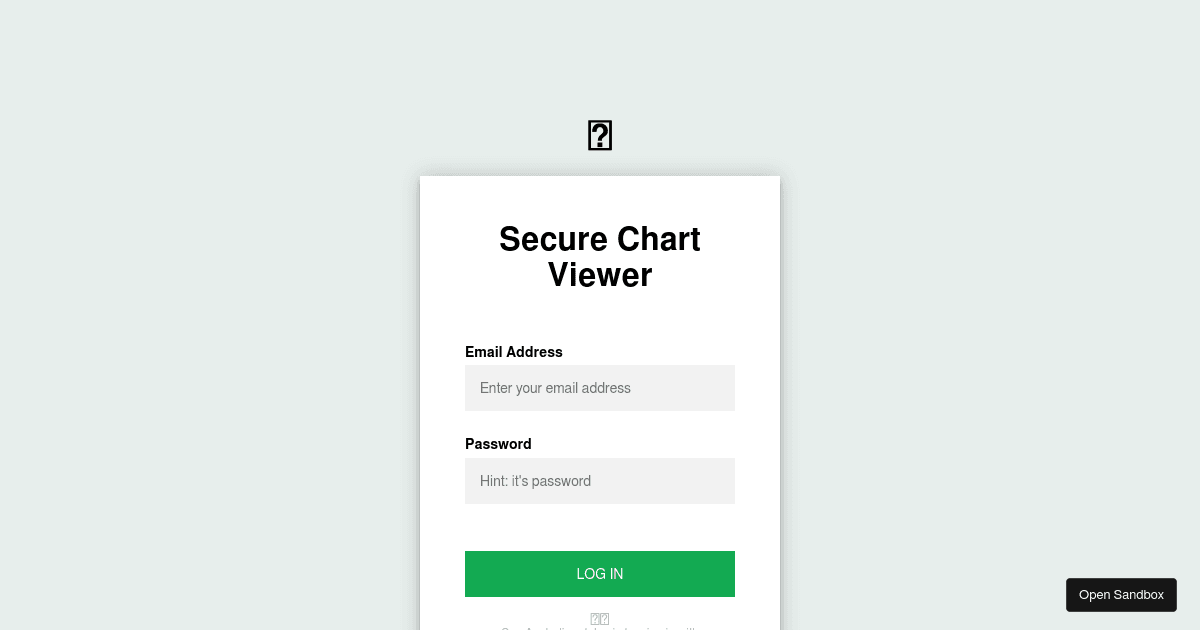Tap the left glyph of the emoji pair
Viewport: 1200px width, 630px height.
(x=595, y=618)
